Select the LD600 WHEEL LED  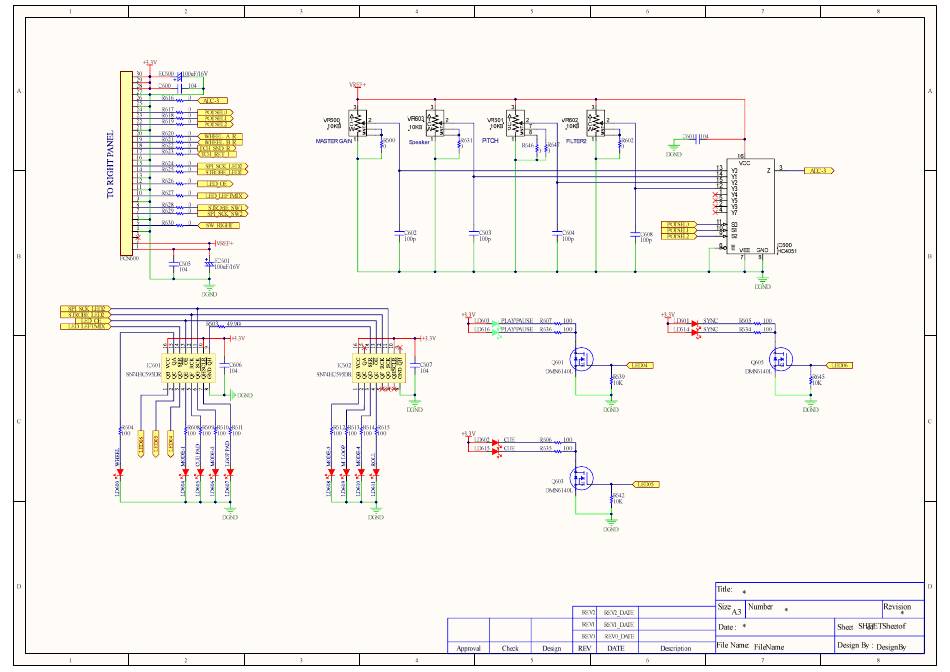click(121, 472)
